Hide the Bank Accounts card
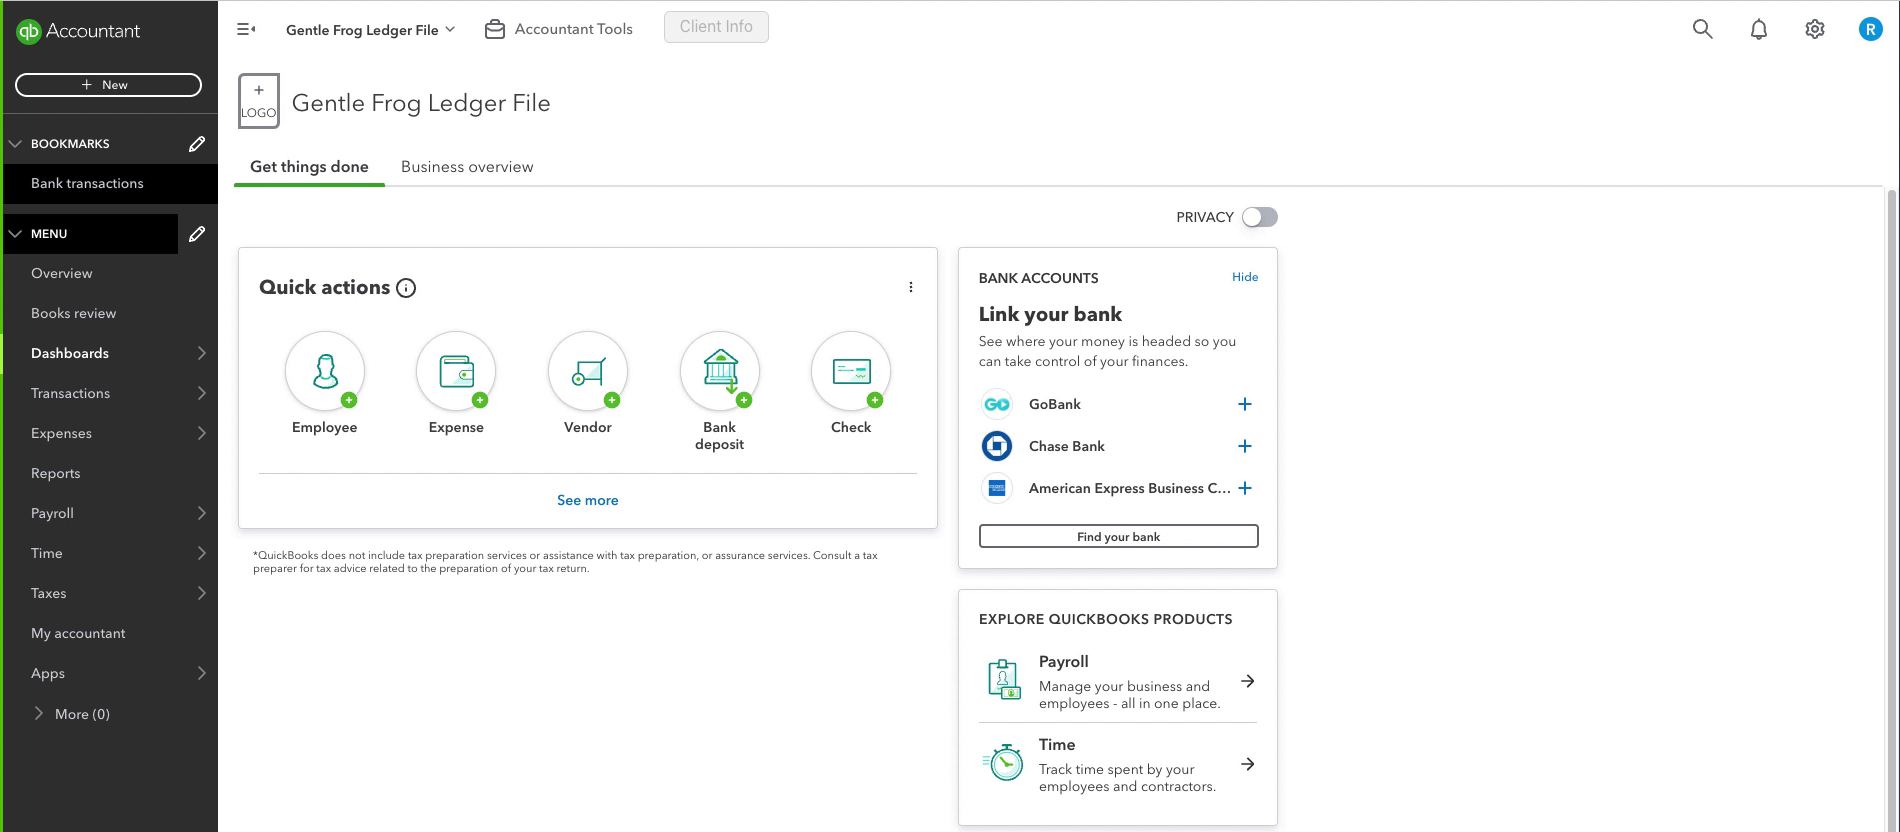Image resolution: width=1900 pixels, height=832 pixels. pyautogui.click(x=1245, y=277)
